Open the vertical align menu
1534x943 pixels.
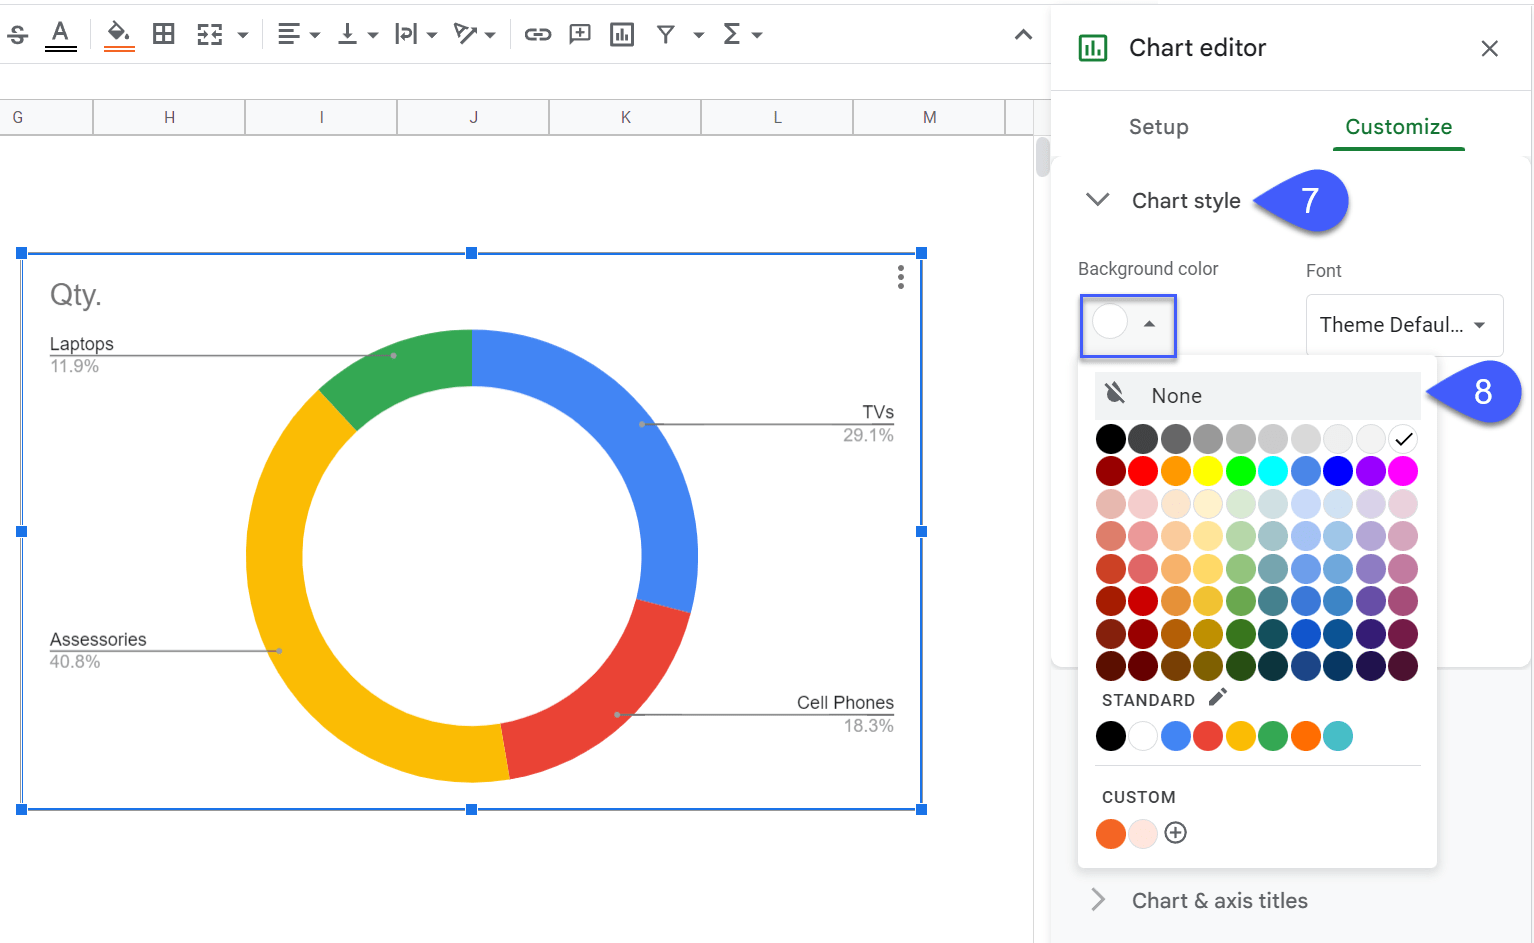pos(358,35)
